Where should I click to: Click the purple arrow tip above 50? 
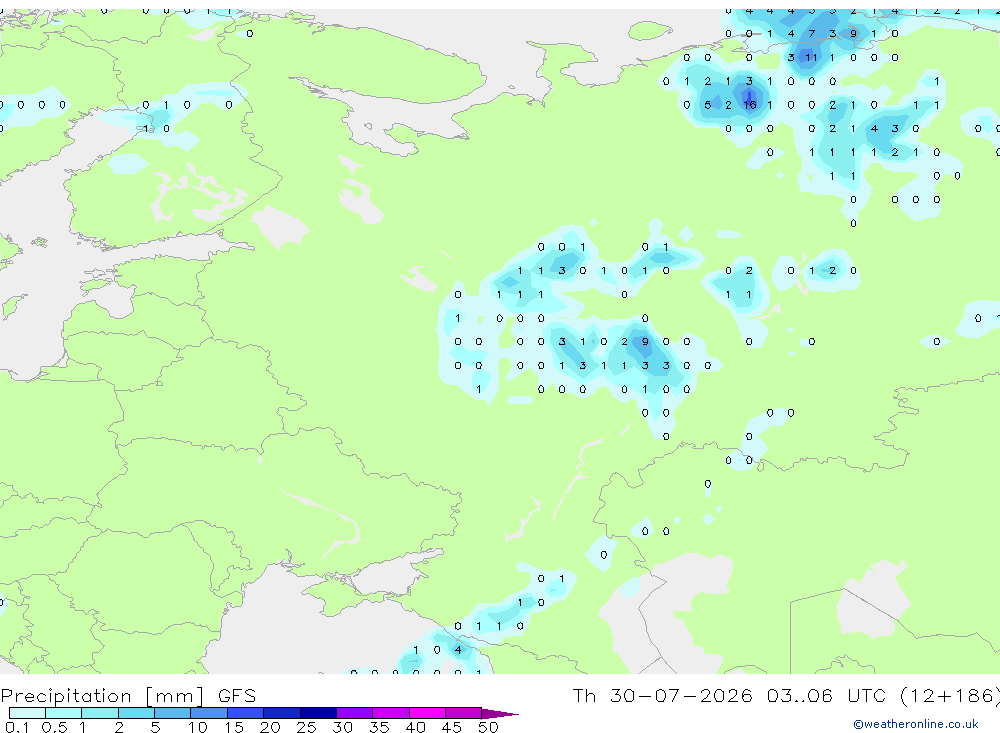click(500, 713)
